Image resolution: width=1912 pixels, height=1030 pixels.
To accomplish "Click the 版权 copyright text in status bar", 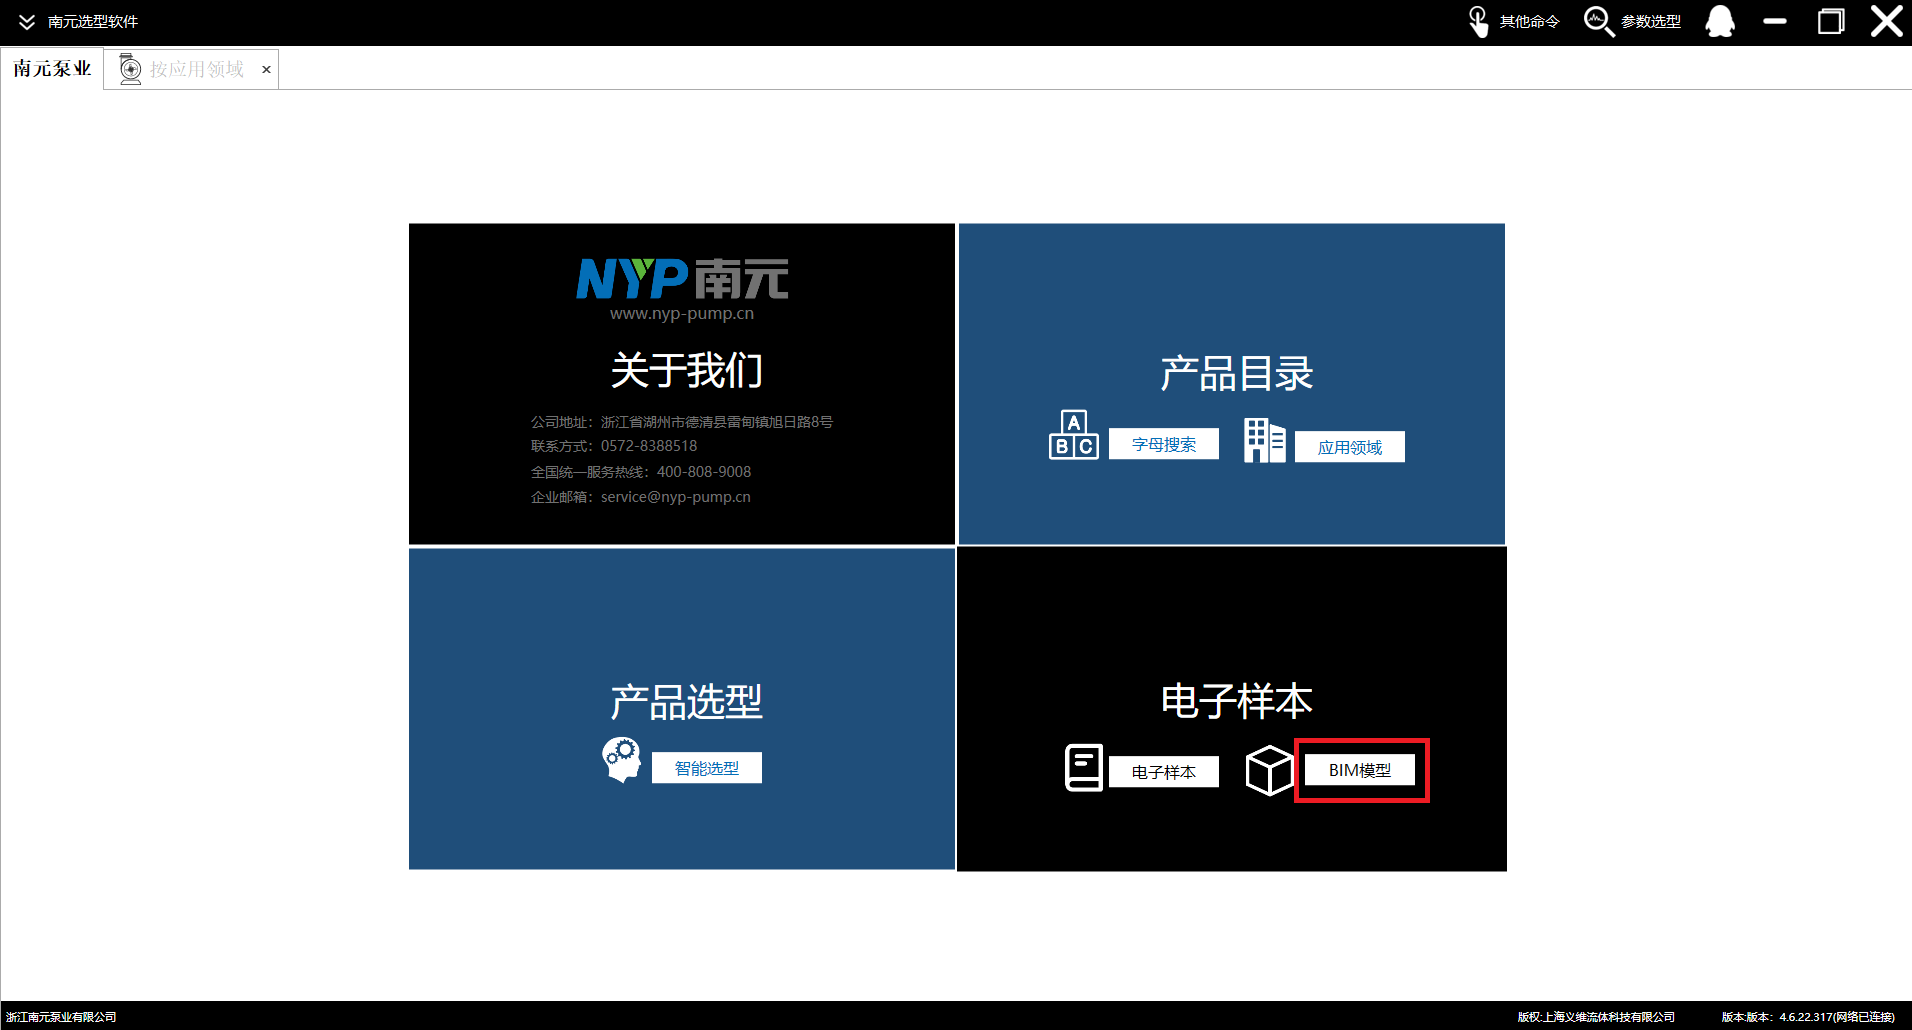I will pos(1596,1017).
